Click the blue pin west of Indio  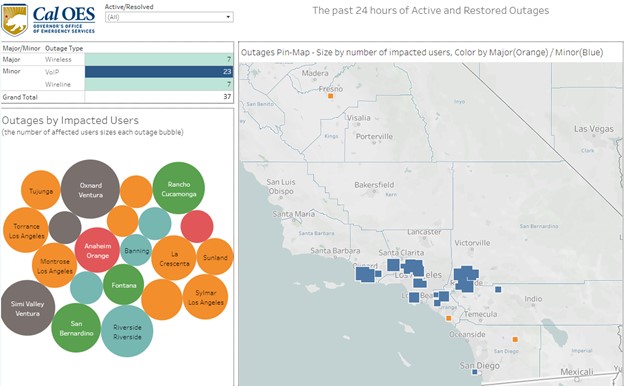point(498,289)
